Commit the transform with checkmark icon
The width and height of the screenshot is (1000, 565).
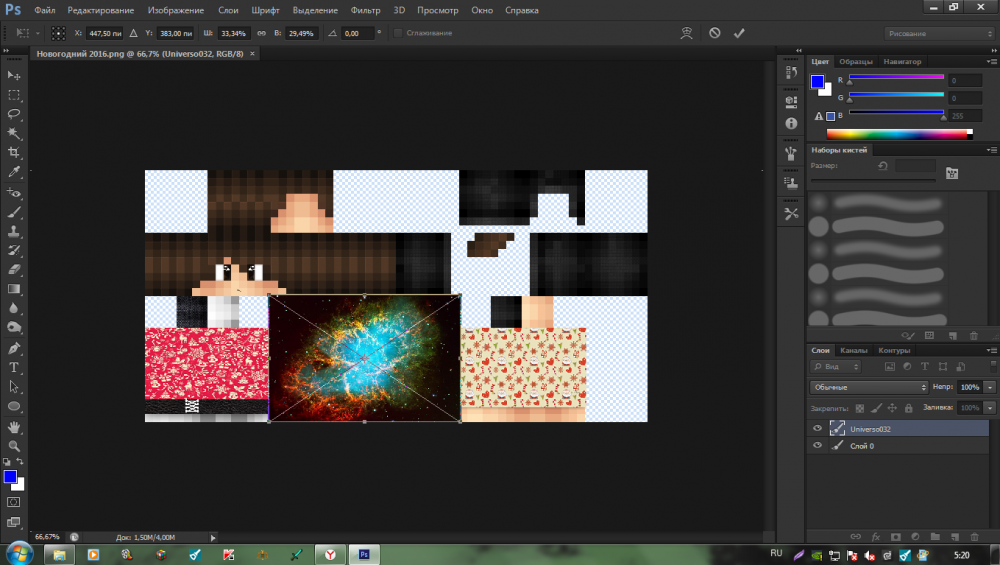(739, 33)
